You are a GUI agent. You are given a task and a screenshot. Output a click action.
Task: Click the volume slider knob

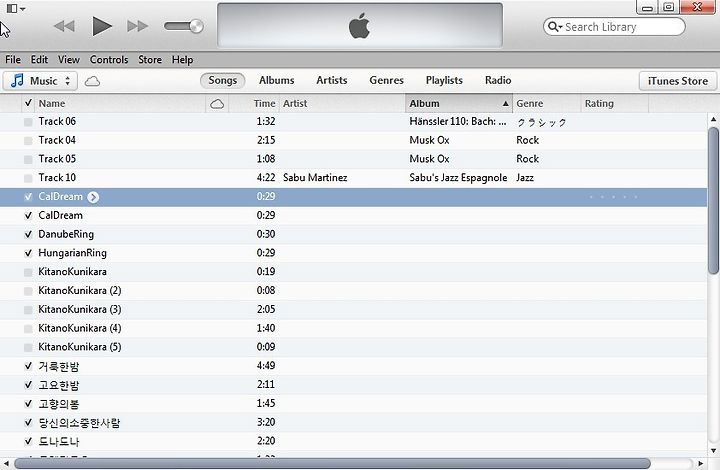click(196, 26)
